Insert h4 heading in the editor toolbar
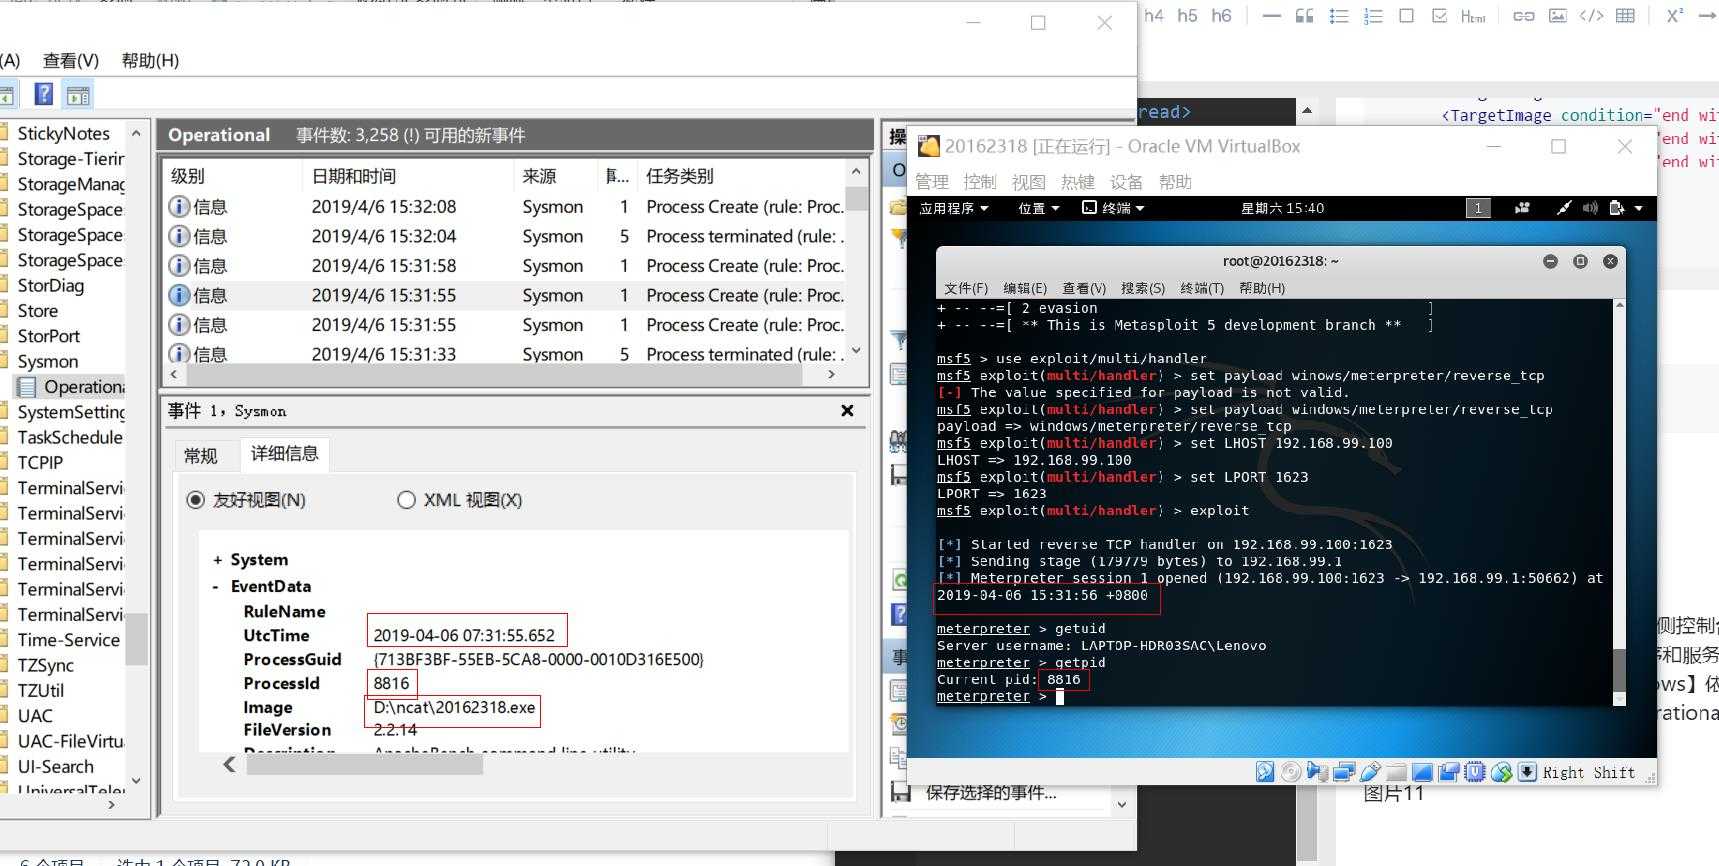This screenshot has height=866, width=1719. (x=1154, y=16)
